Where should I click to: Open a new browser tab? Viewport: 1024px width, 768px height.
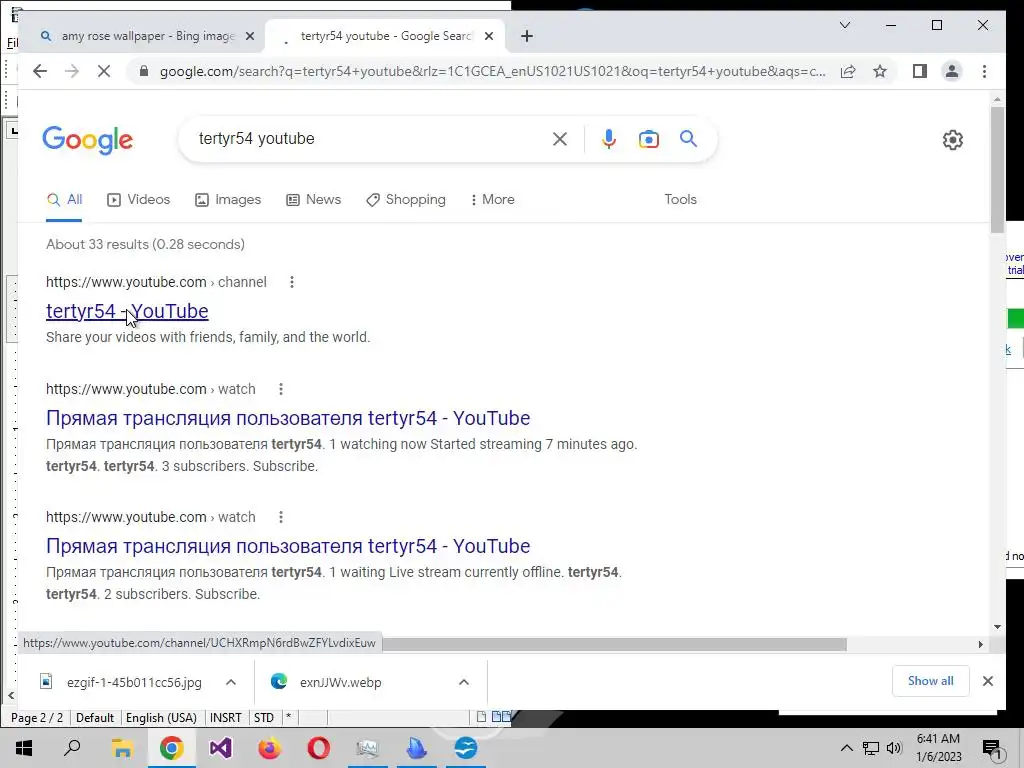[x=527, y=36]
